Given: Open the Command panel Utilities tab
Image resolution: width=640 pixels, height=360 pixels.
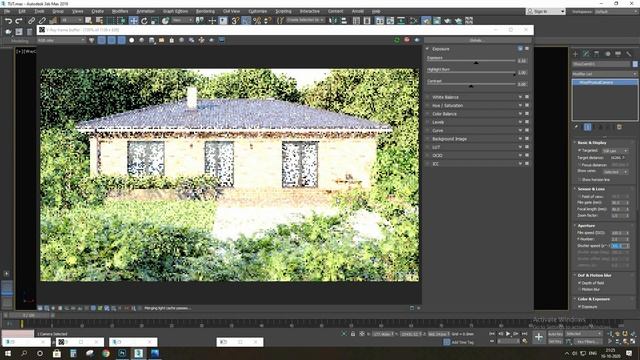Looking at the screenshot, I should [x=629, y=54].
